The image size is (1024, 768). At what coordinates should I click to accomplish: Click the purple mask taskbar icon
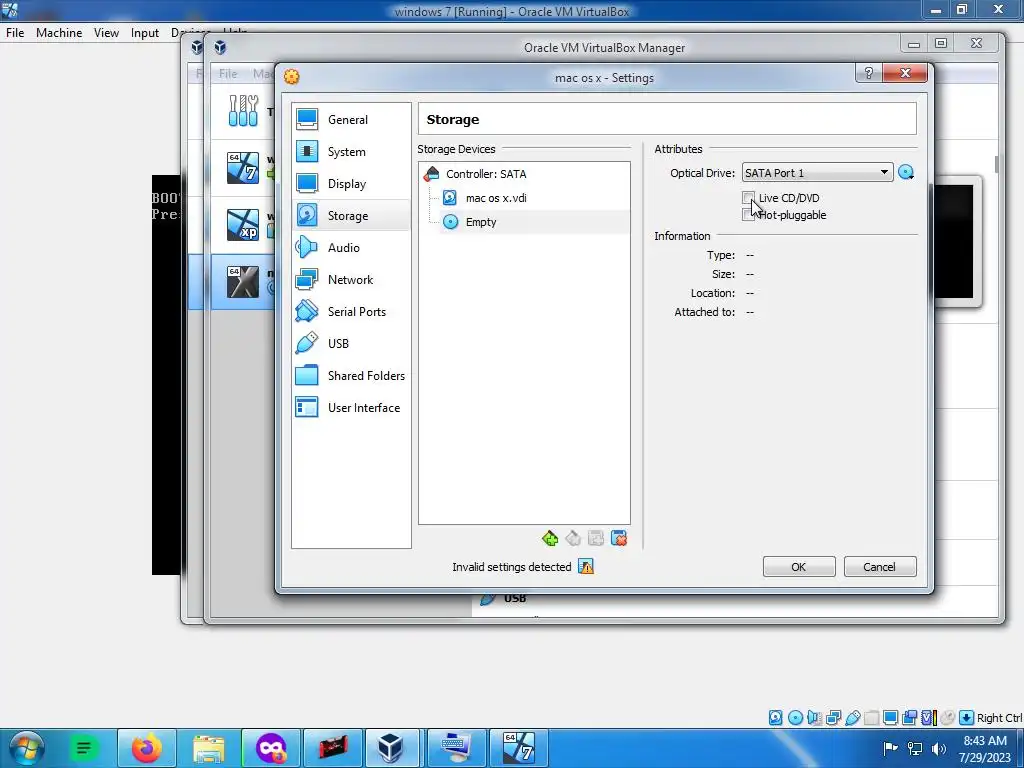[270, 748]
